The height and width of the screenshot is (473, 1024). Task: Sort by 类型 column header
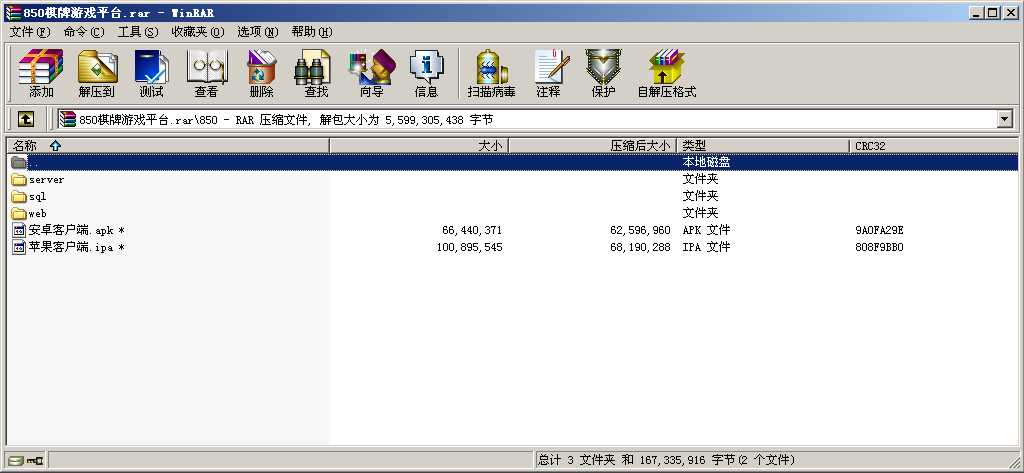pos(763,146)
